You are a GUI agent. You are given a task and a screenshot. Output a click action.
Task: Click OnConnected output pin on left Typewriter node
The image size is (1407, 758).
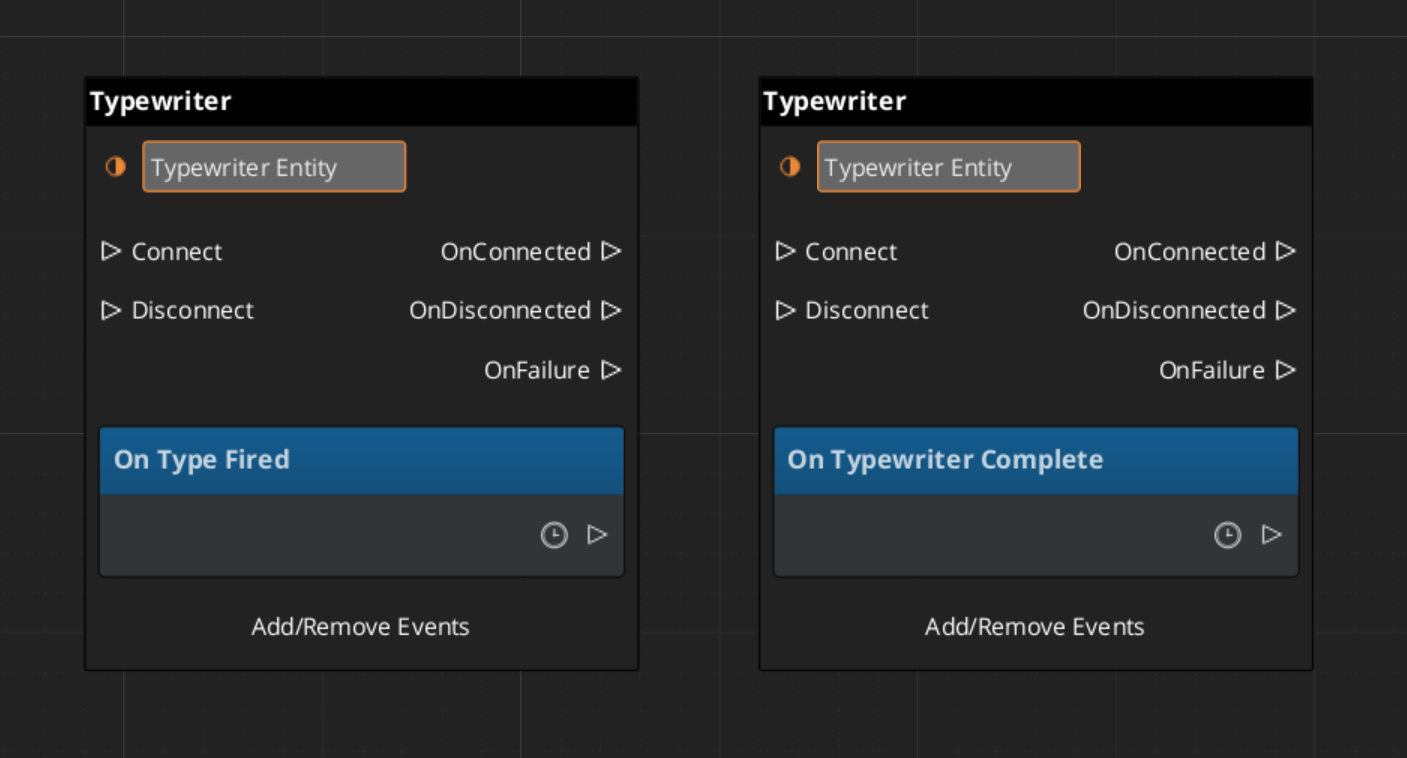point(611,251)
